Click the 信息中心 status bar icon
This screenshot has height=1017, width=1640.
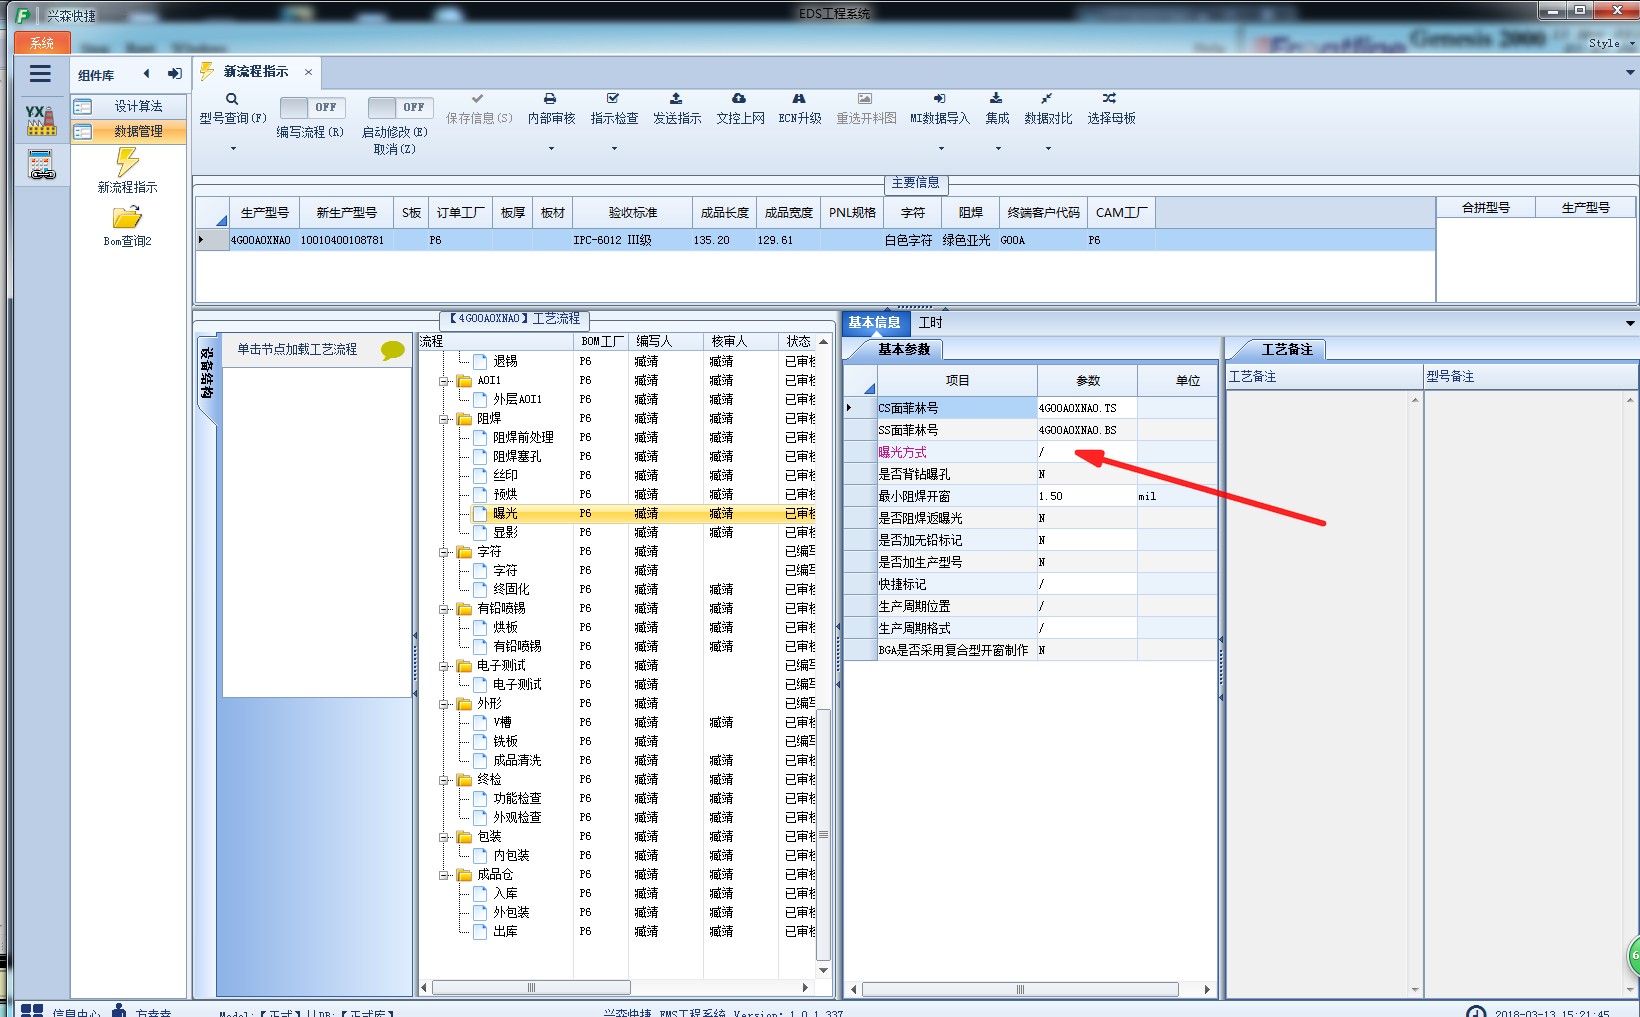point(32,1010)
